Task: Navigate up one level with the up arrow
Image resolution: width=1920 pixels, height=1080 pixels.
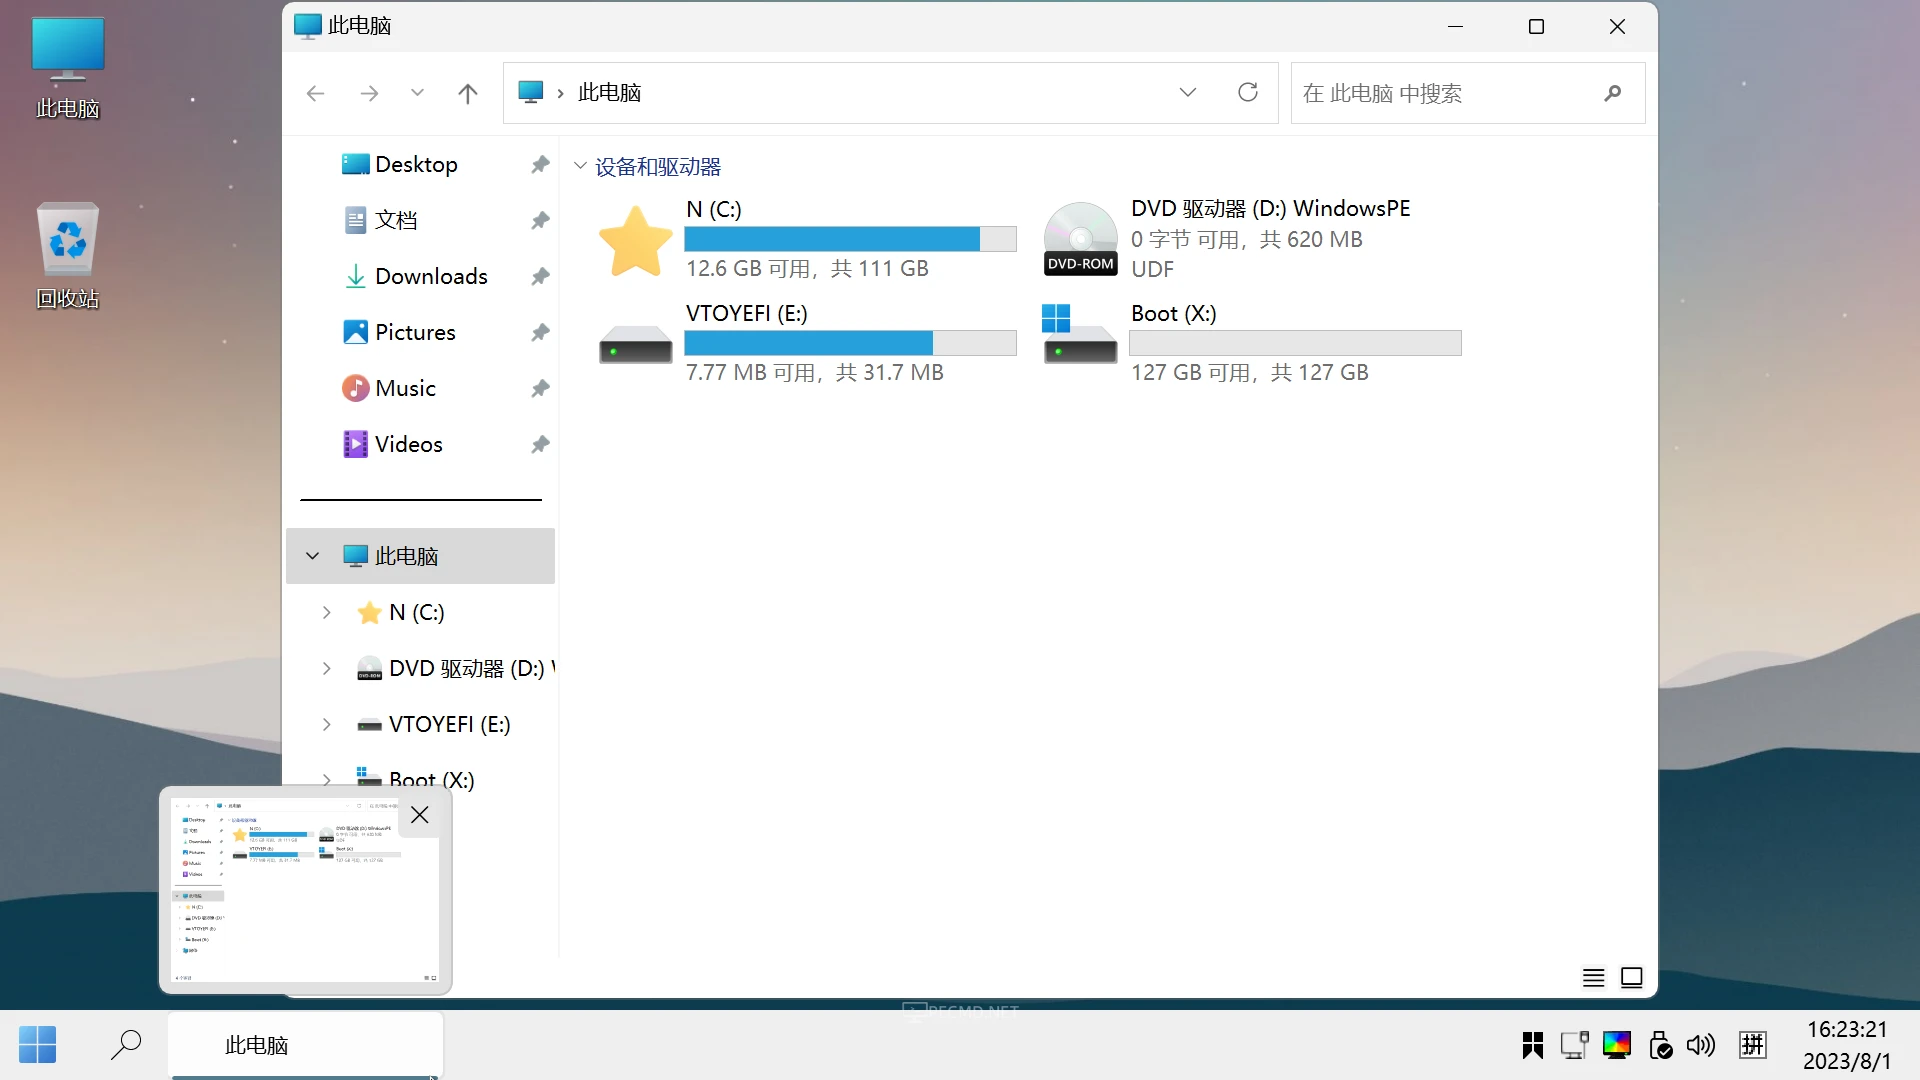Action: click(467, 93)
